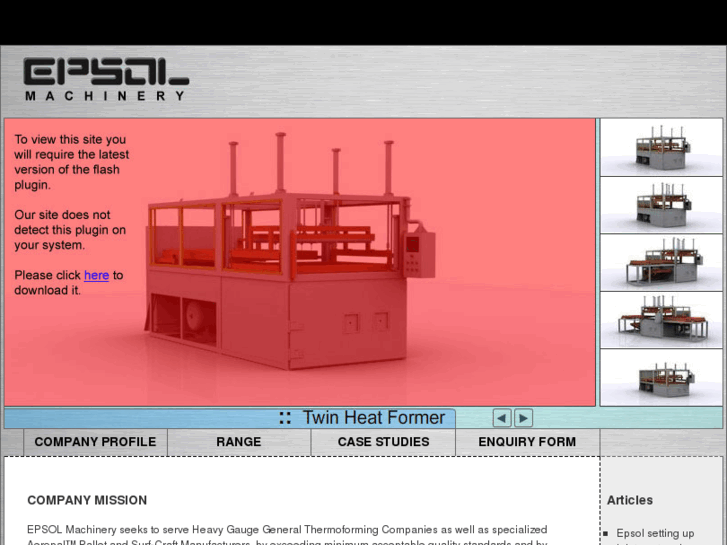
Task: Click the Articles heading
Action: pyautogui.click(x=630, y=500)
